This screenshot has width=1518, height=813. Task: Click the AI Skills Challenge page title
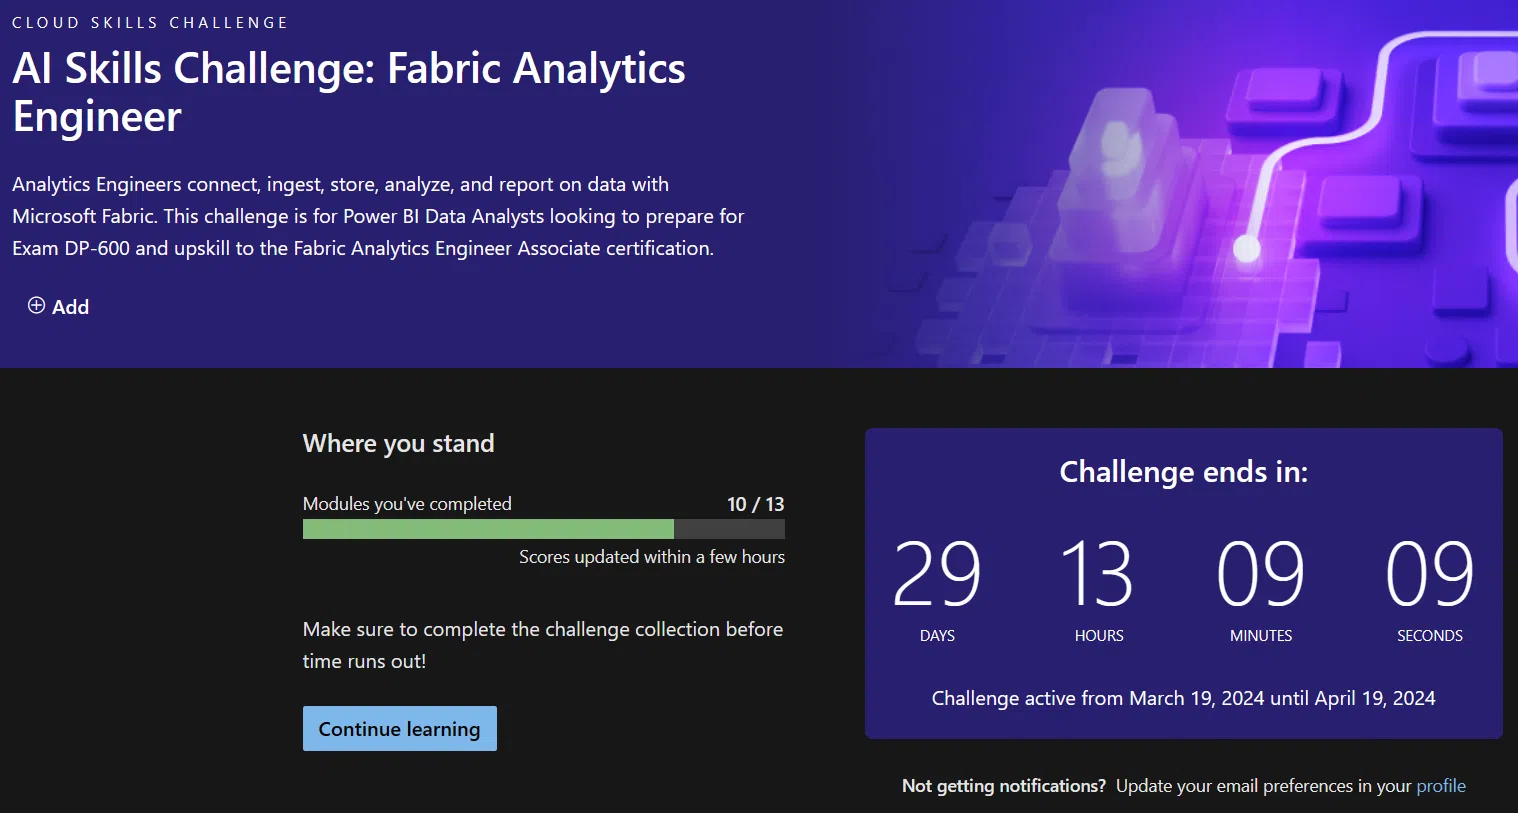pyautogui.click(x=348, y=92)
